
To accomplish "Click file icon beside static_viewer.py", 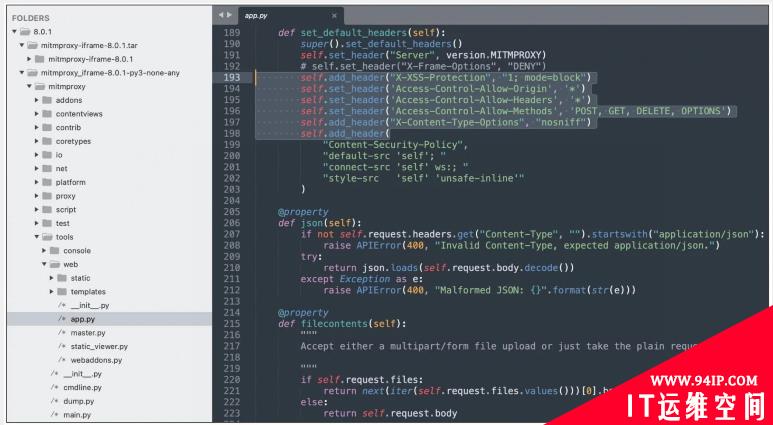I will coord(62,346).
